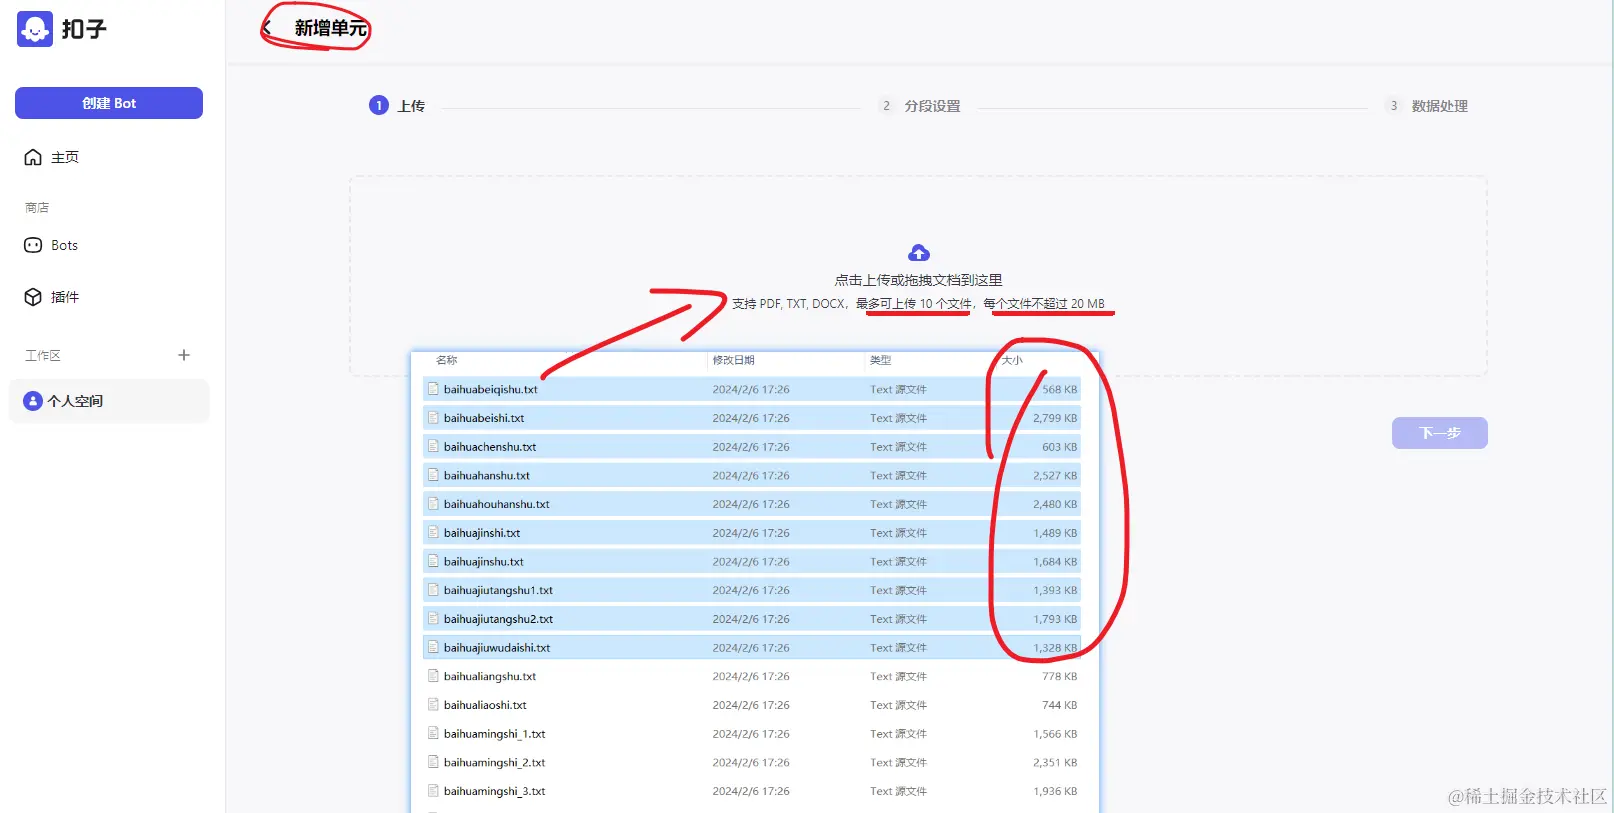Select step 3 数据处理 in the progress bar
The height and width of the screenshot is (813, 1614).
click(x=1427, y=106)
